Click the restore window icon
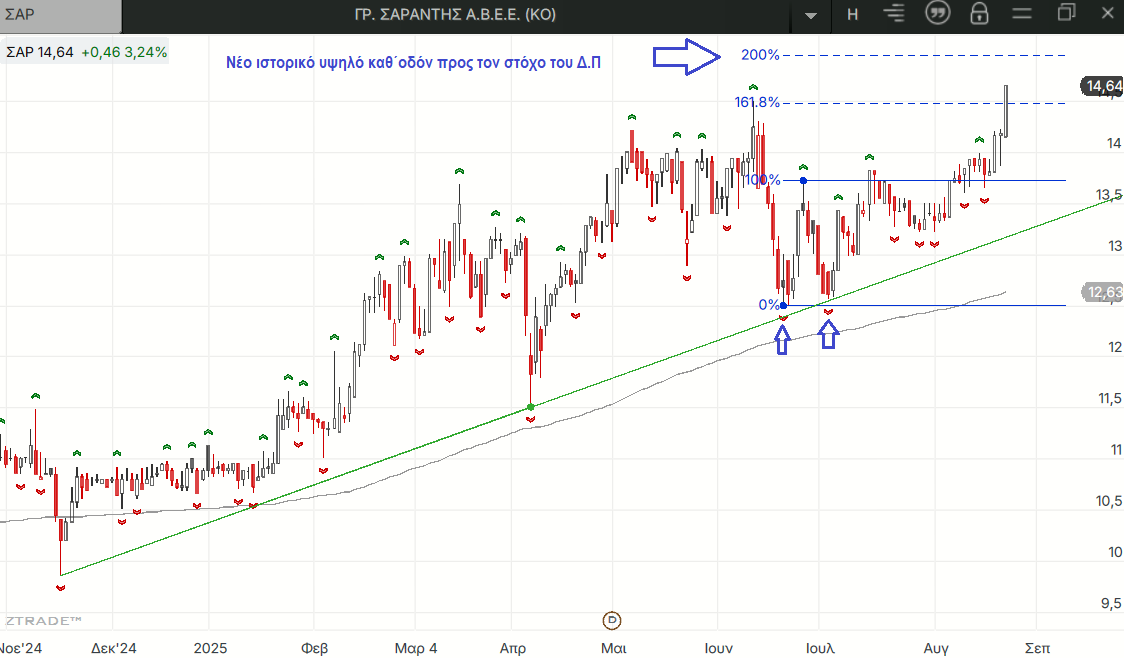The image size is (1124, 658). coord(1067,12)
